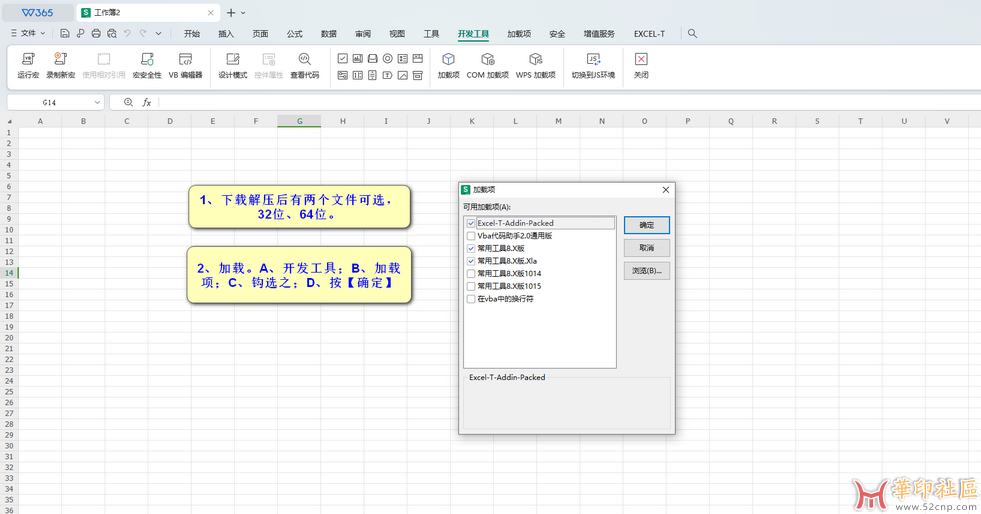This screenshot has height=514, width=981.
Task: Open the Name Box dropdown arrow
Action: point(97,102)
